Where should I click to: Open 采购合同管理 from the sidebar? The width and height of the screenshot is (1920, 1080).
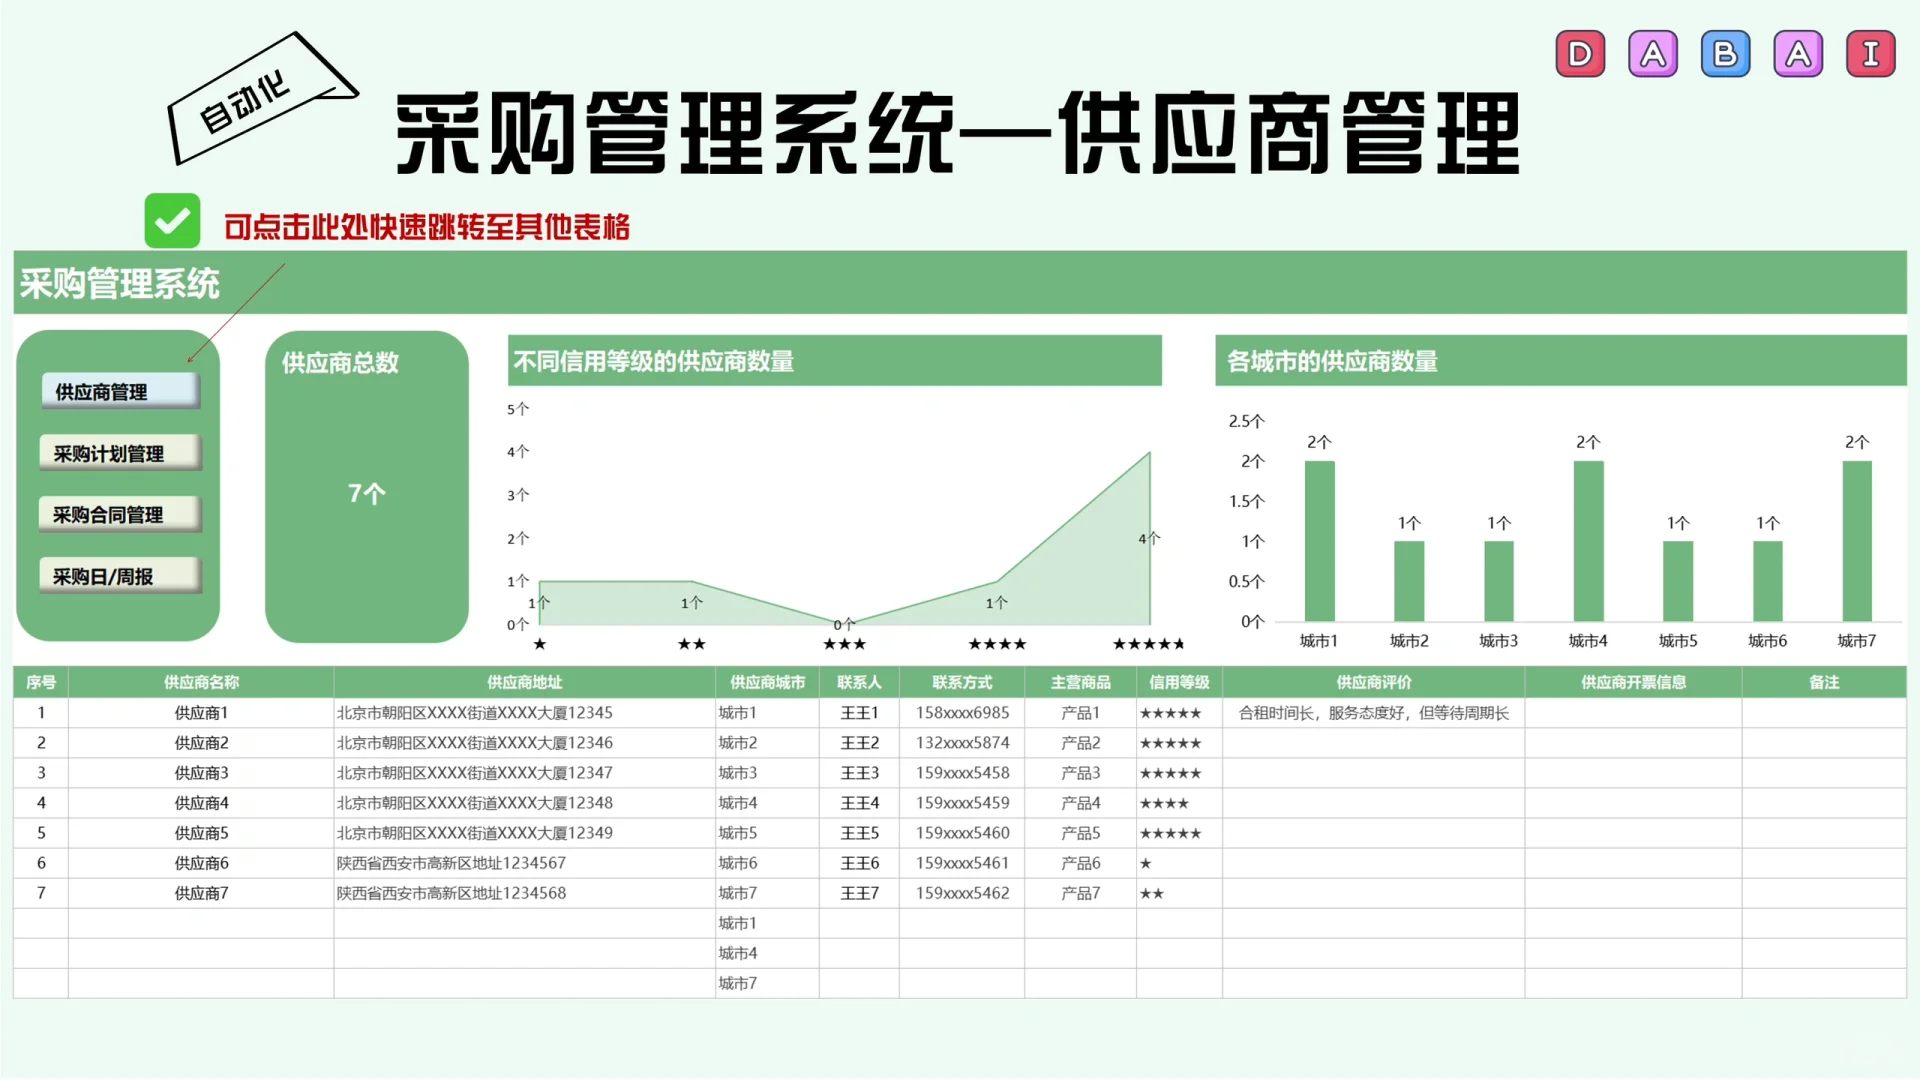tap(119, 514)
